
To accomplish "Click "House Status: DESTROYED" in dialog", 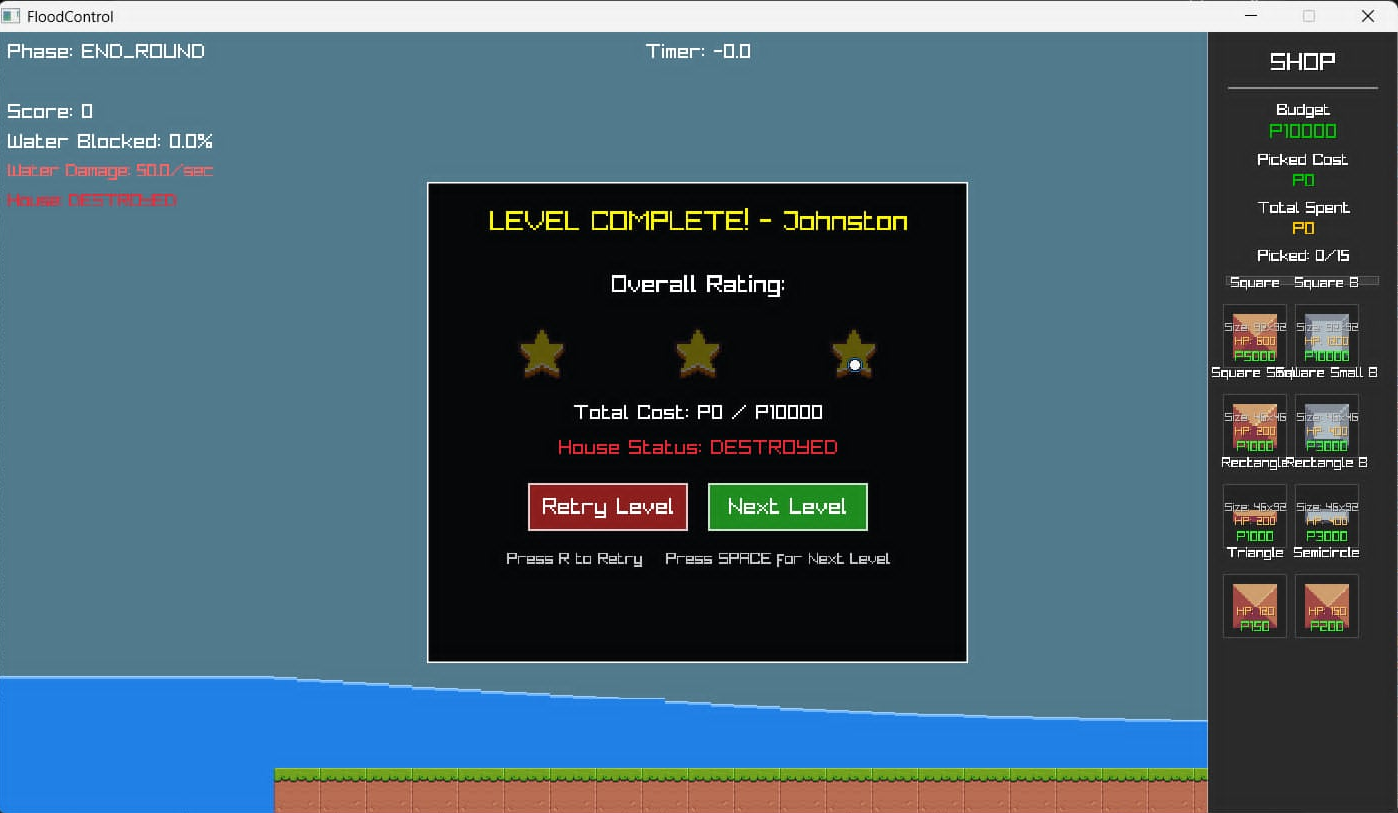I will point(698,447).
